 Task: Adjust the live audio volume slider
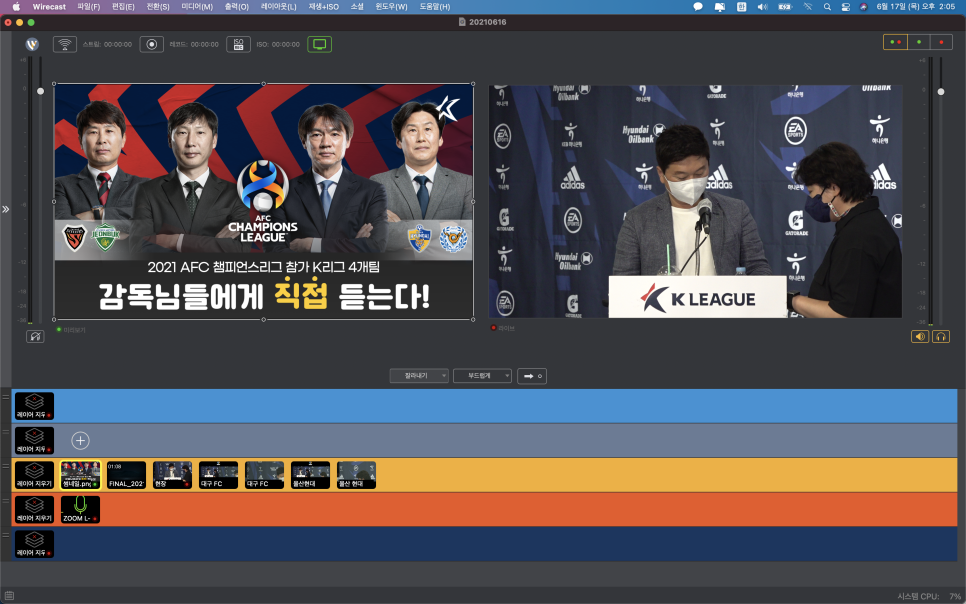[x=941, y=91]
